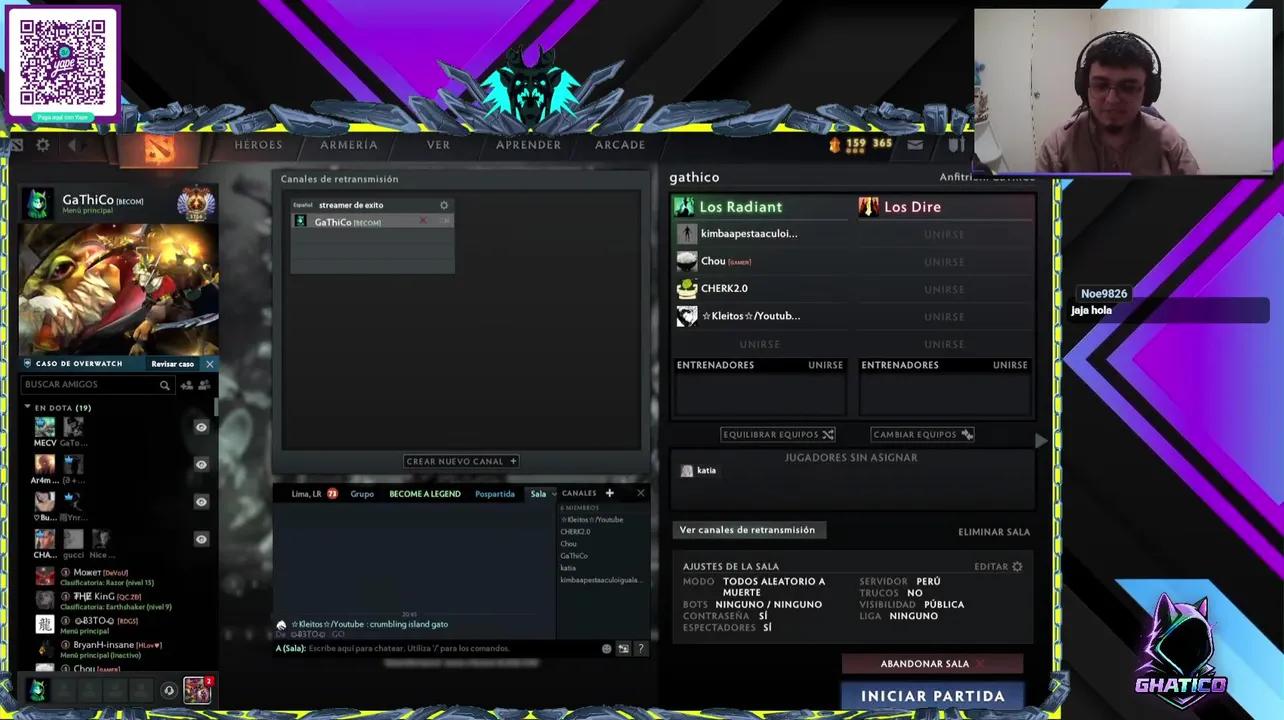Spectate MECV's game via eye icon

(x=201, y=428)
